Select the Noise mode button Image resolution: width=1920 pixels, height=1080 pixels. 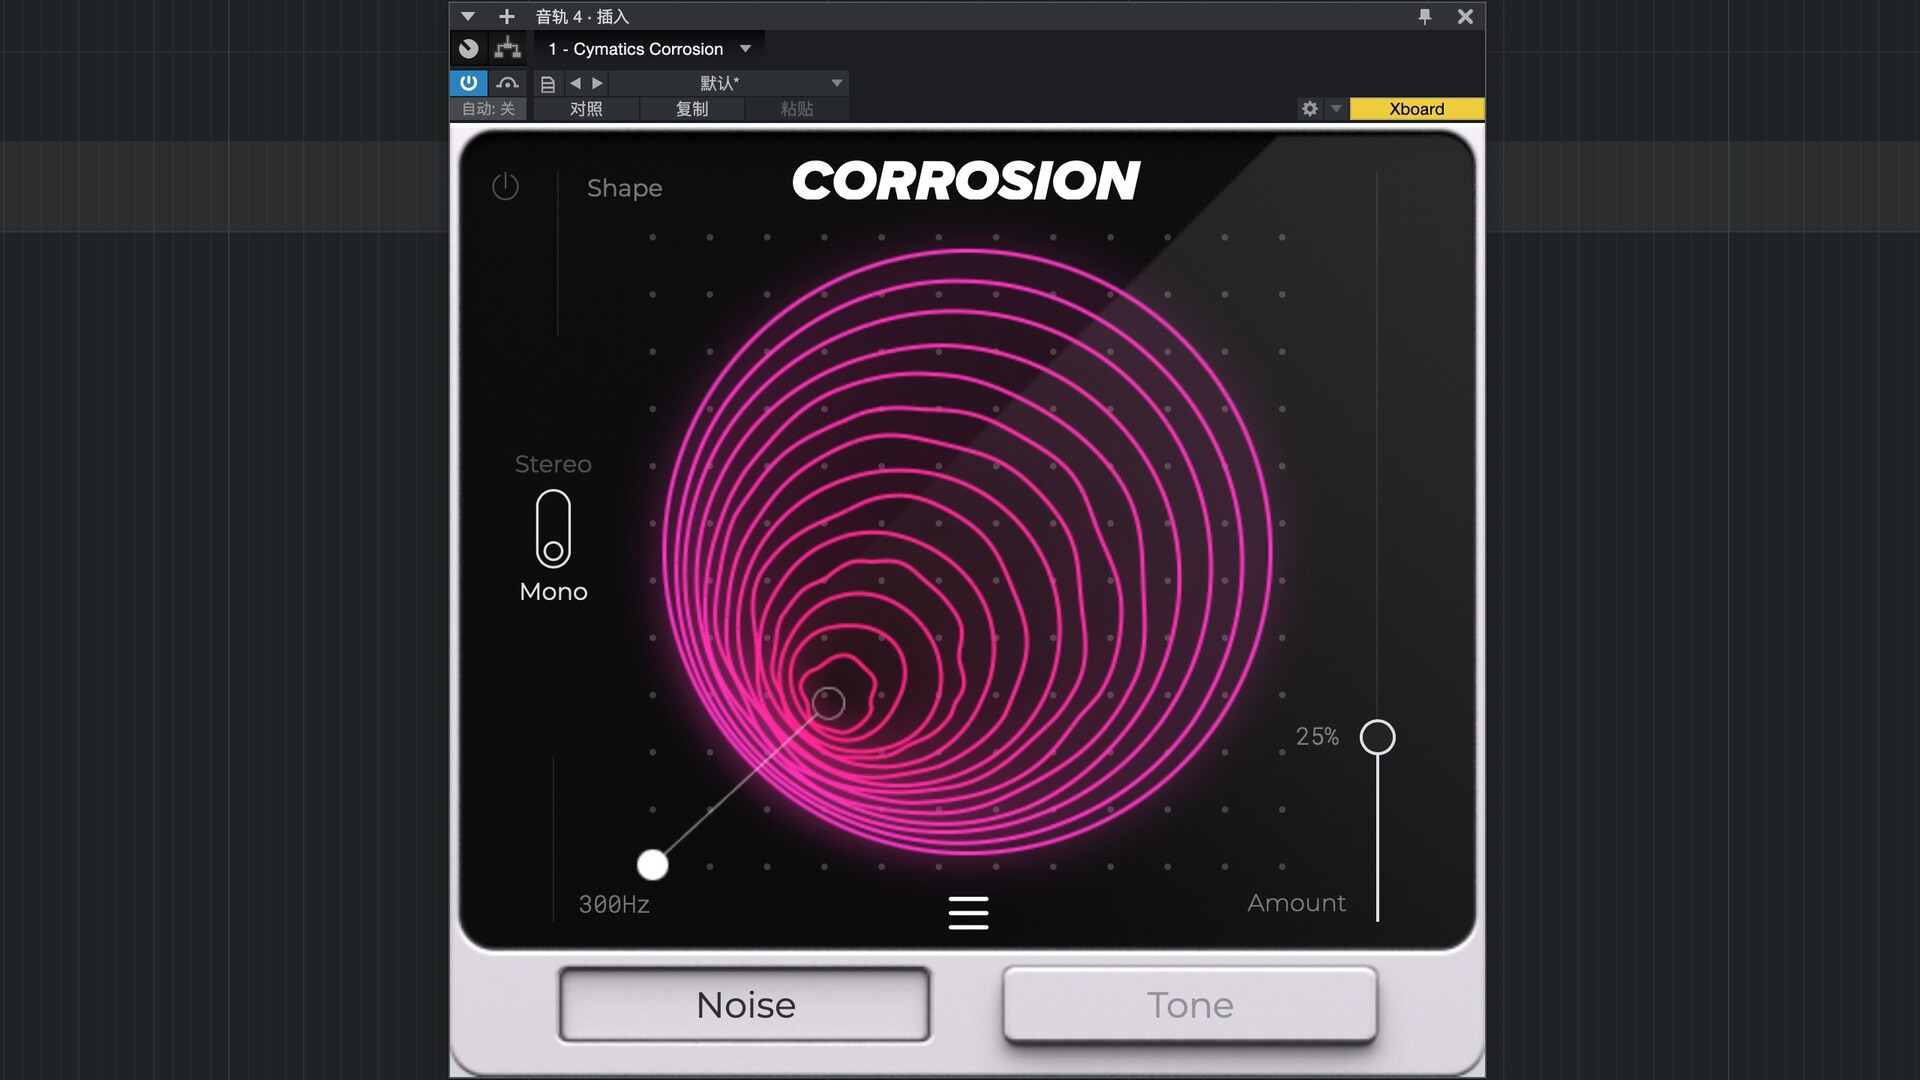coord(745,1005)
